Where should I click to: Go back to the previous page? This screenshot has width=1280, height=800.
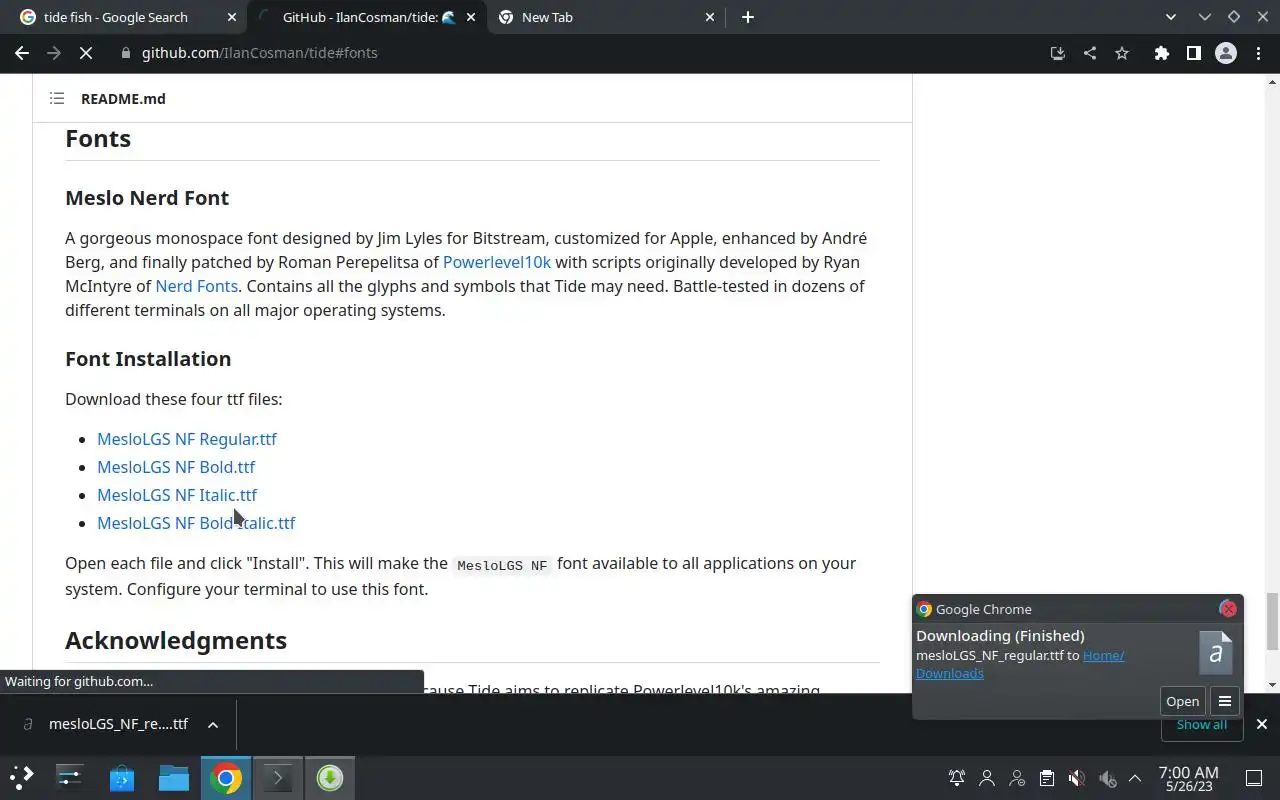pos(22,53)
